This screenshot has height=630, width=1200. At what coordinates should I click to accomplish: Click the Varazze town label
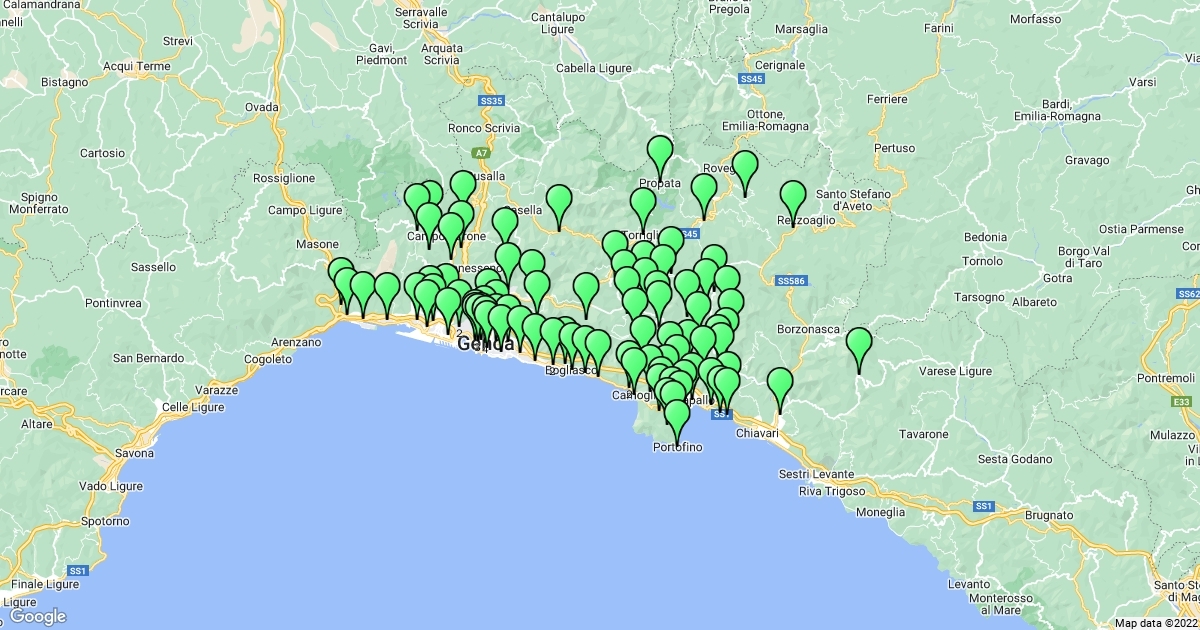(x=217, y=389)
